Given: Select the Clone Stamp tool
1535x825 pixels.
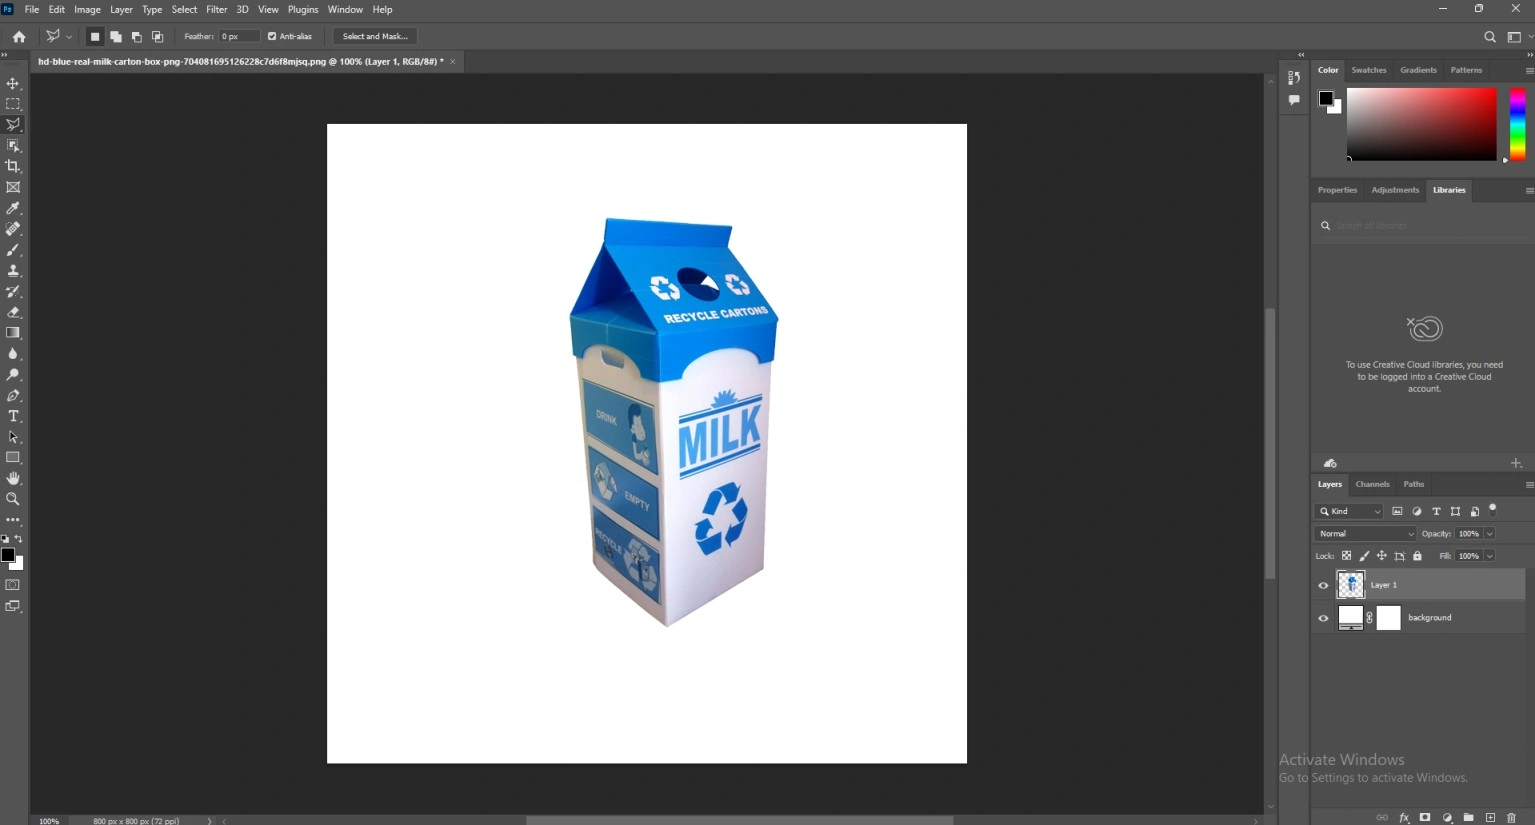Looking at the screenshot, I should (13, 271).
